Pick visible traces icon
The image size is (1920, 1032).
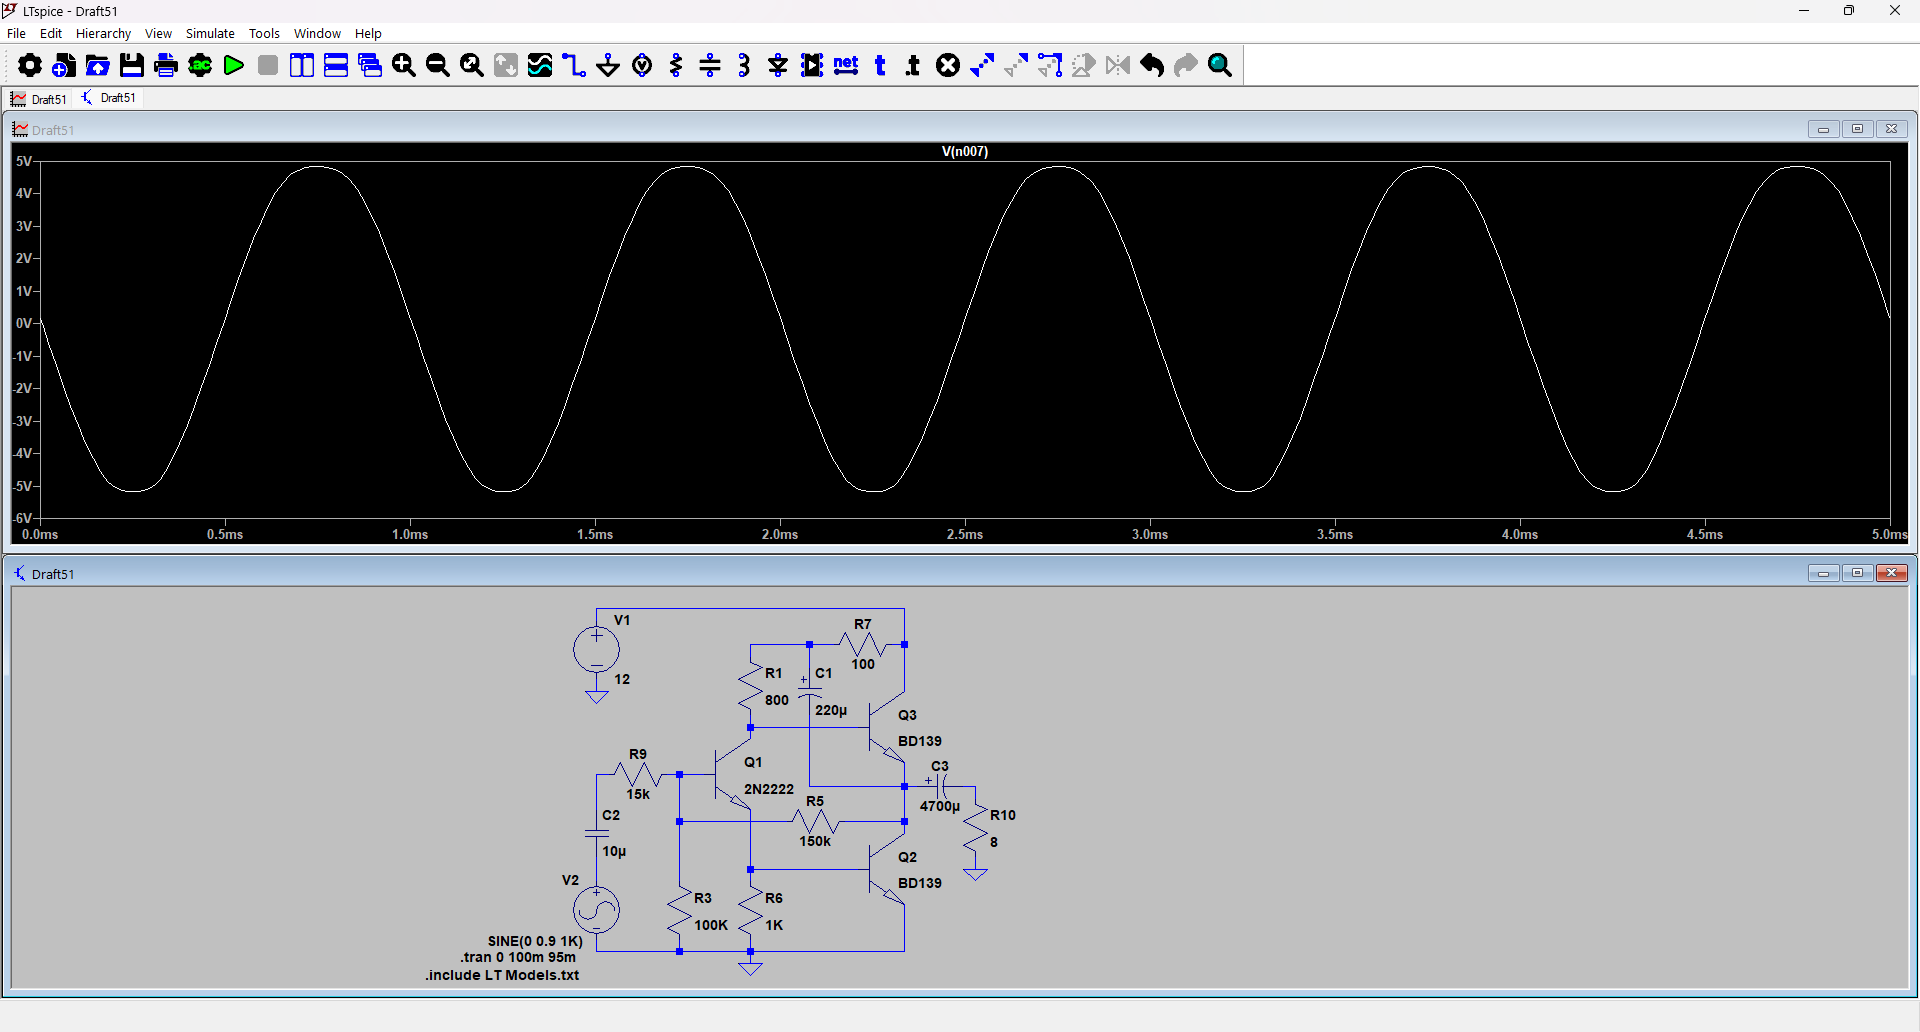(540, 66)
